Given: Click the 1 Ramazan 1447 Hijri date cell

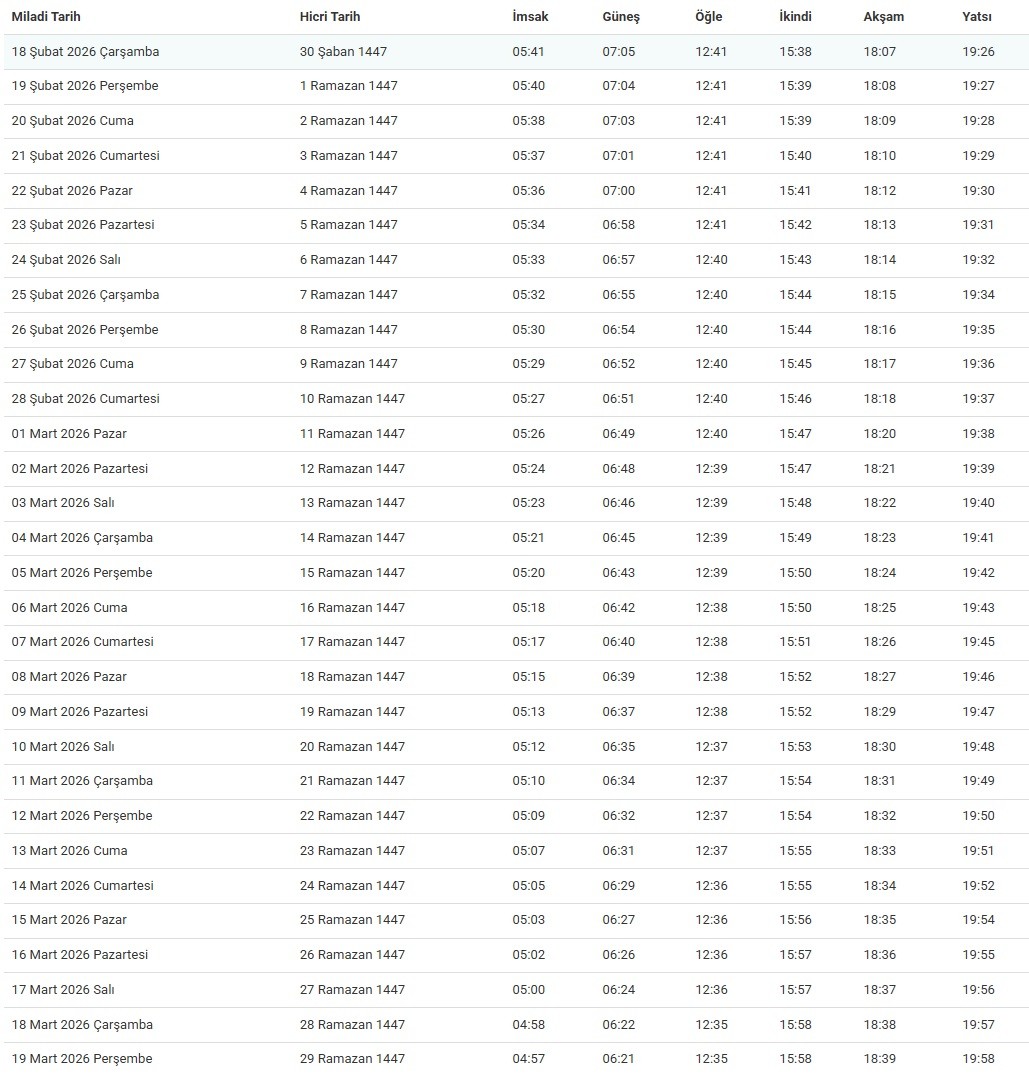Looking at the screenshot, I should 348,86.
